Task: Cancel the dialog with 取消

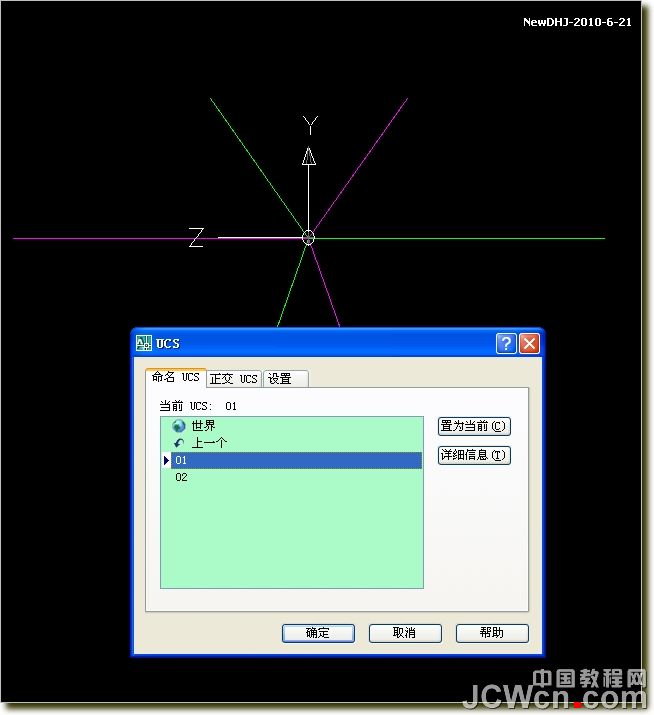Action: click(x=405, y=633)
